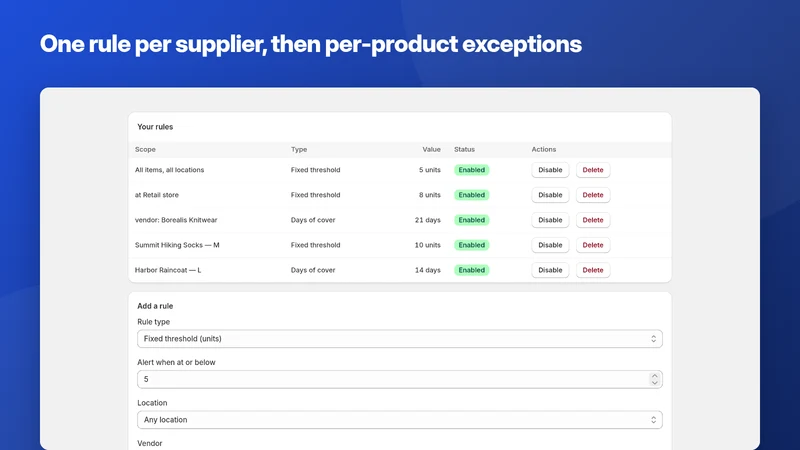800x450 pixels.
Task: Select 'Summit Hiking Socks — M' scope text
Action: point(177,245)
